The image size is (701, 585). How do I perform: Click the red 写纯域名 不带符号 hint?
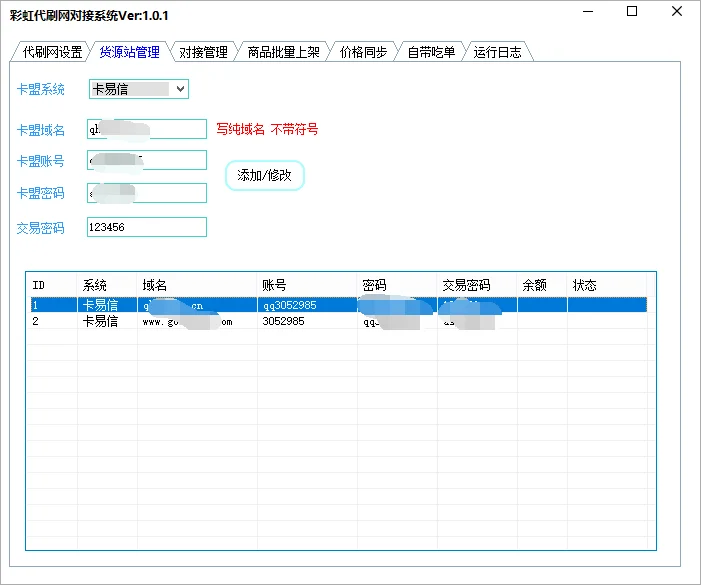pos(267,129)
